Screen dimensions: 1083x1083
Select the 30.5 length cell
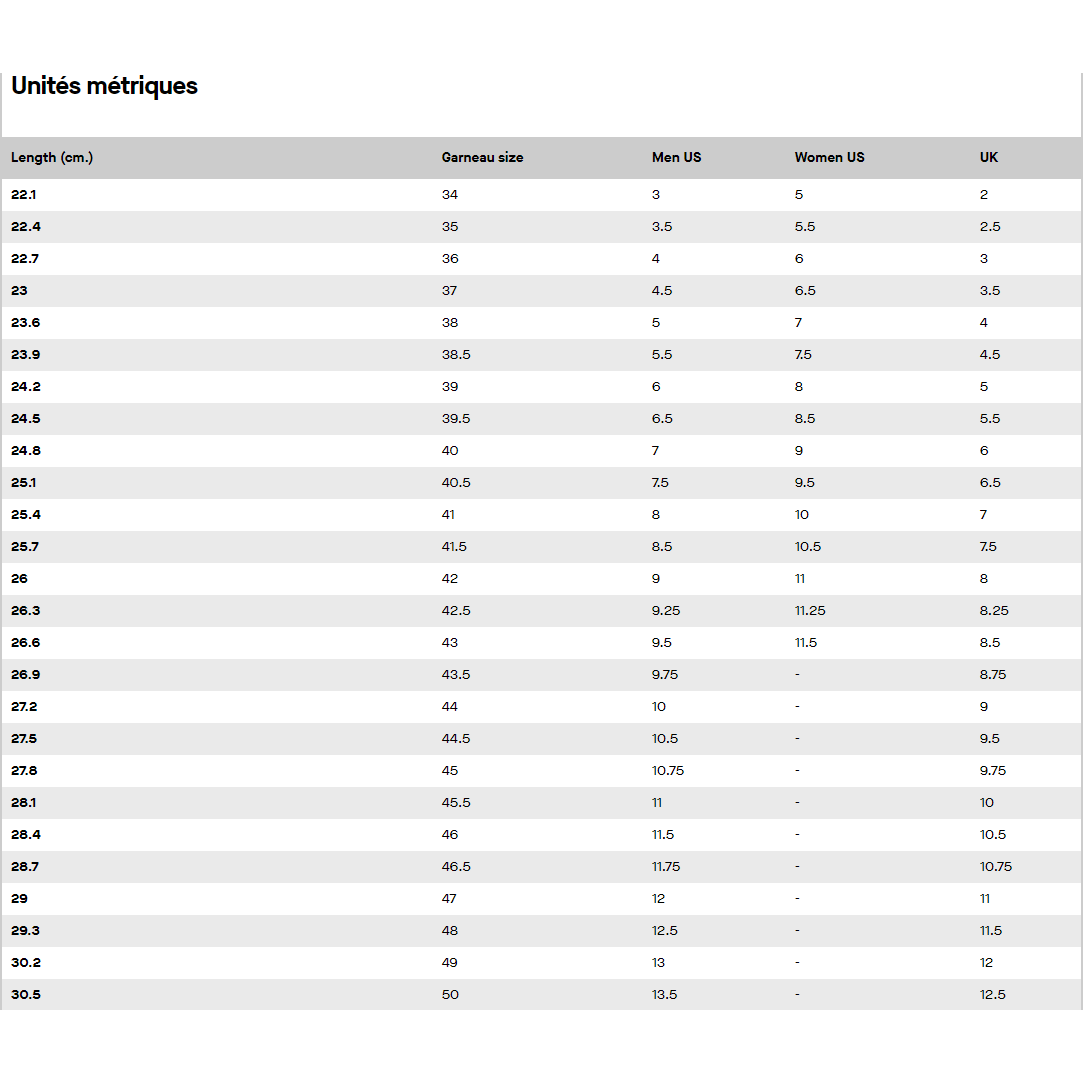pyautogui.click(x=26, y=995)
